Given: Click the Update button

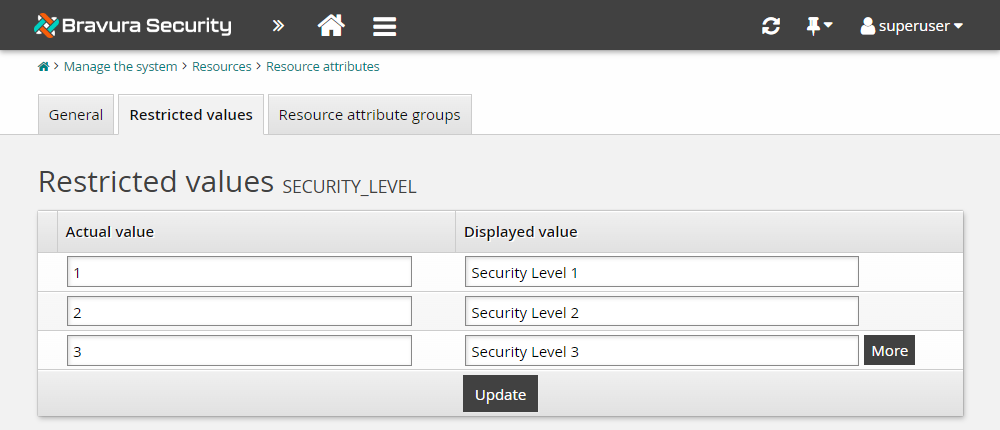Looking at the screenshot, I should coord(500,394).
